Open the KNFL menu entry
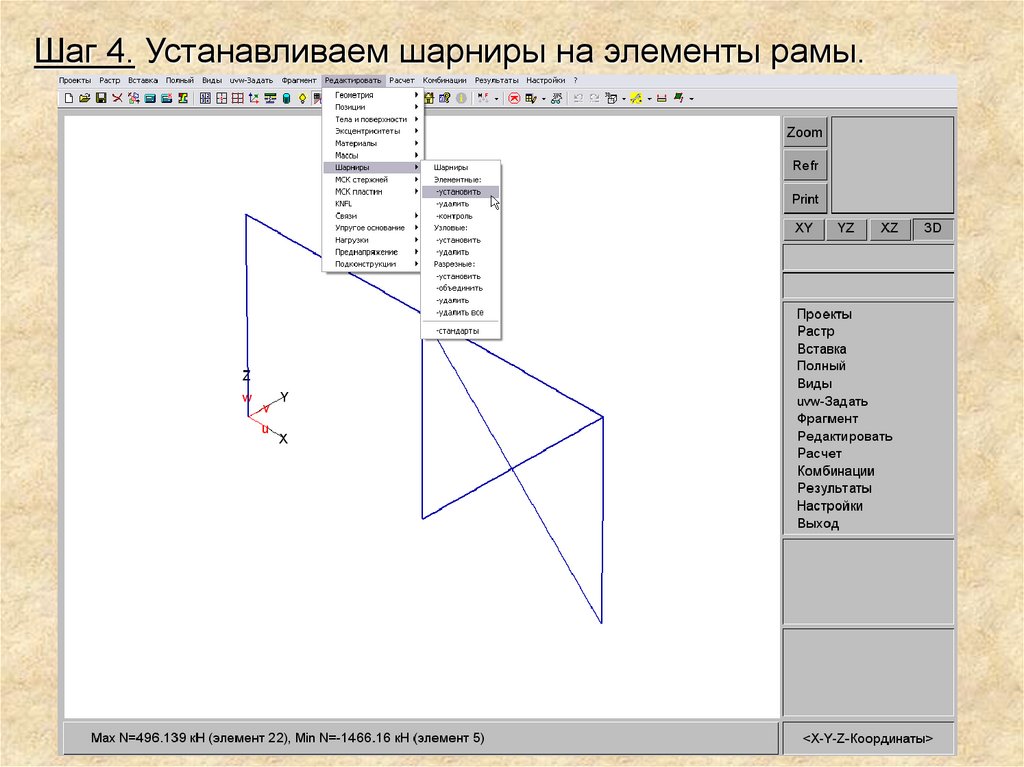This screenshot has width=1024, height=767. click(373, 203)
